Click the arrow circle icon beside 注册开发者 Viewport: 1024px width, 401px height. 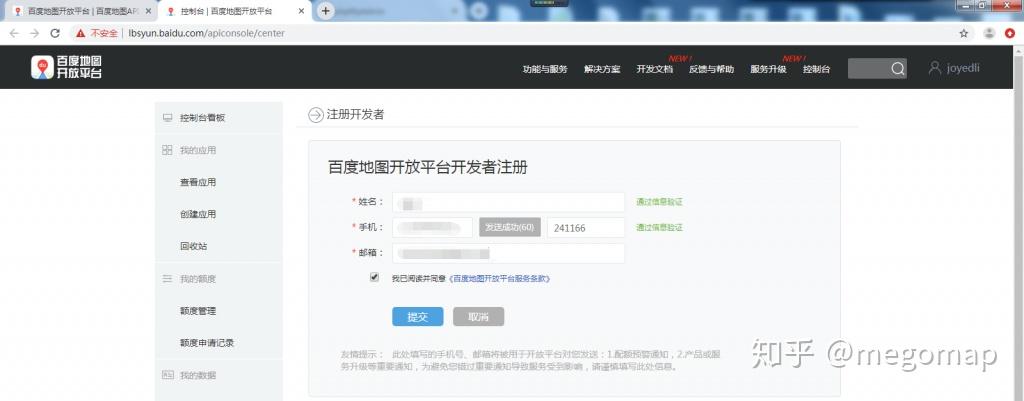click(315, 115)
